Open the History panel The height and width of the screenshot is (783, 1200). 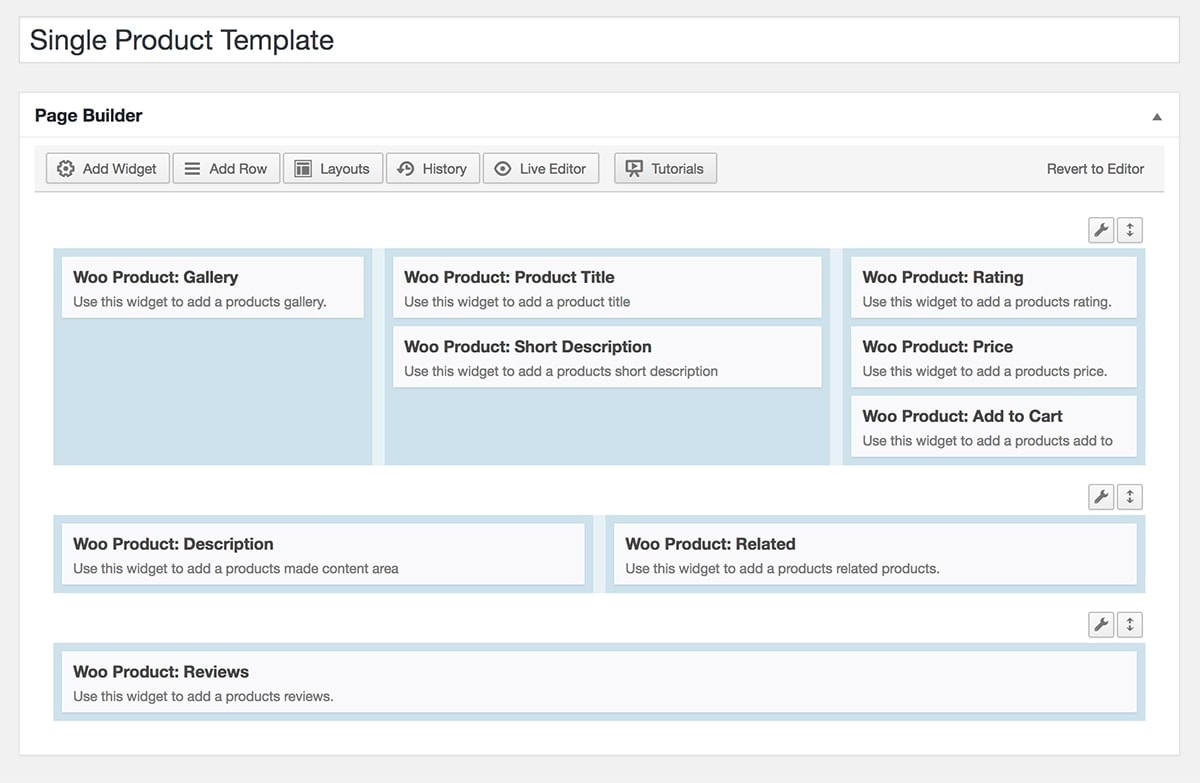tap(433, 168)
